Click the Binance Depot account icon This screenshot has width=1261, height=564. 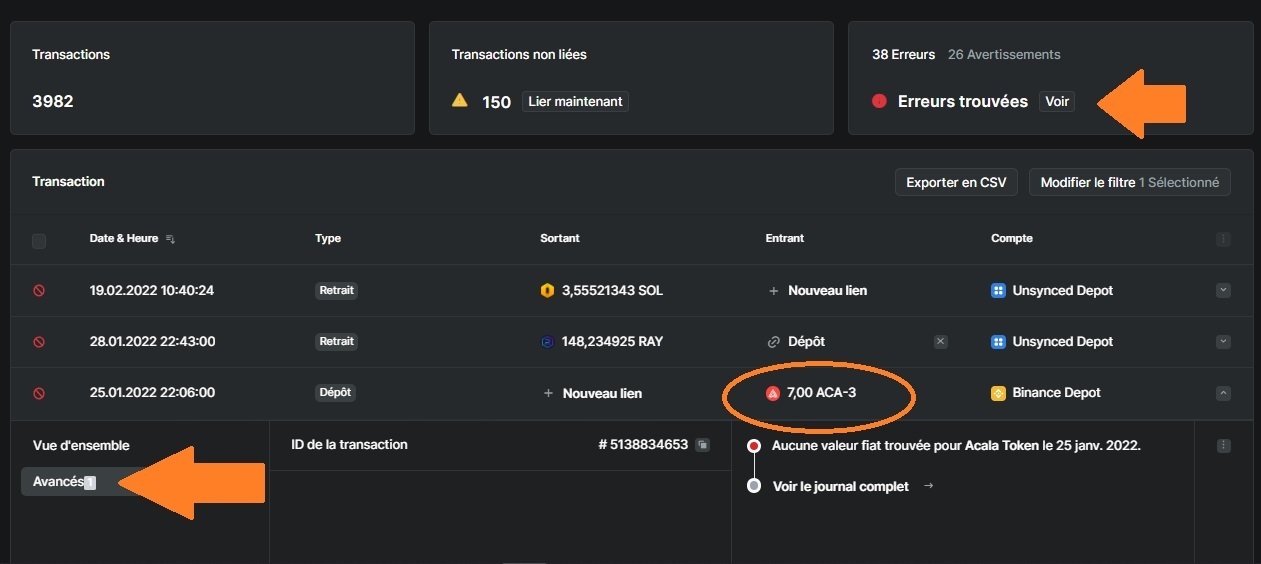[998, 393]
